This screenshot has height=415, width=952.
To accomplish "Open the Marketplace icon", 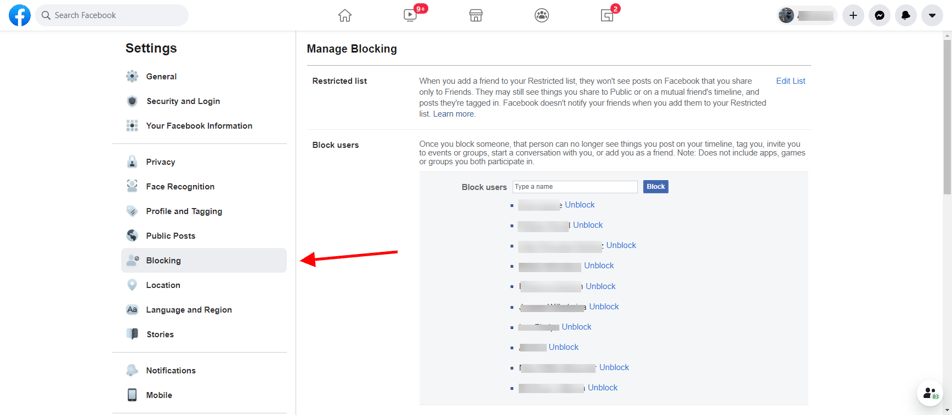I will coord(476,16).
